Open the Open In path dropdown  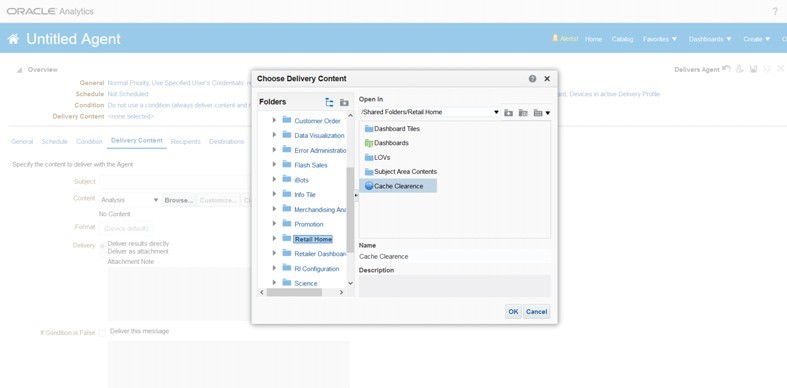coord(496,112)
